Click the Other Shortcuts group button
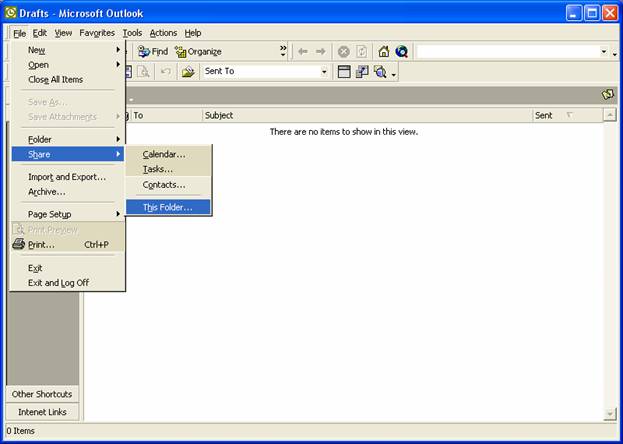The width and height of the screenshot is (623, 444). (x=42, y=394)
